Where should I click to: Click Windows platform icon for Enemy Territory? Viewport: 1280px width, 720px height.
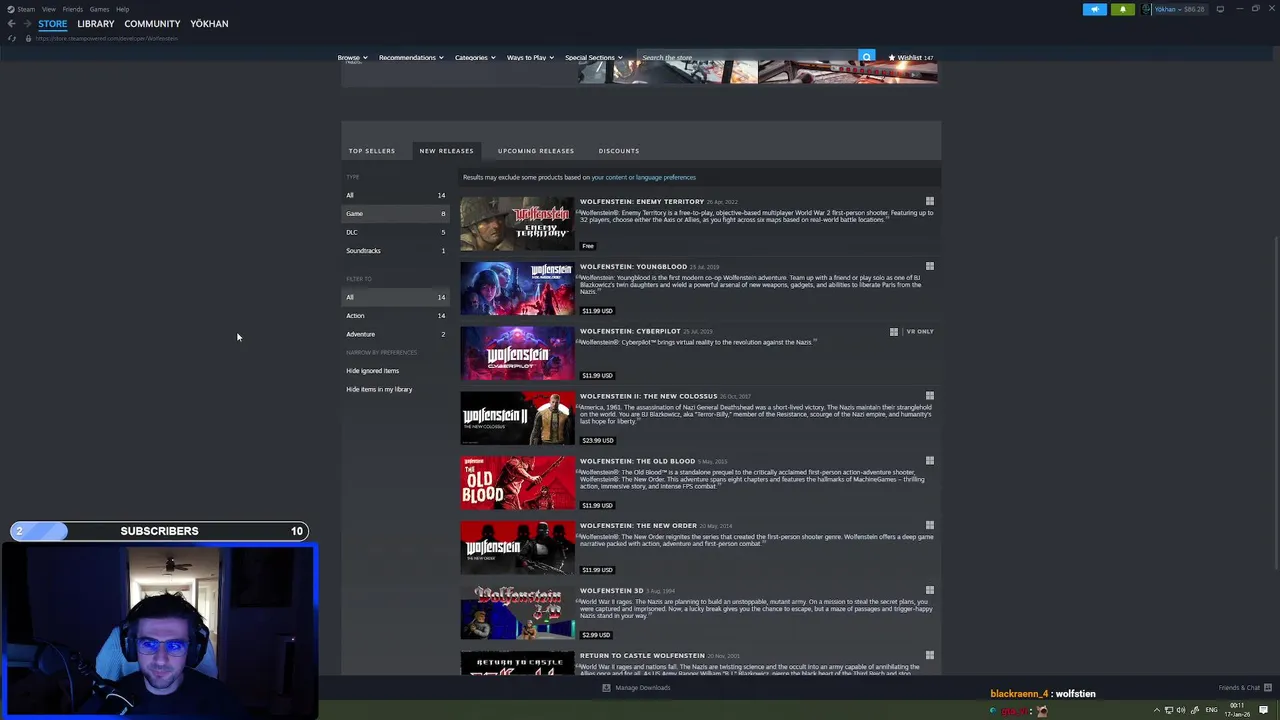click(x=930, y=201)
